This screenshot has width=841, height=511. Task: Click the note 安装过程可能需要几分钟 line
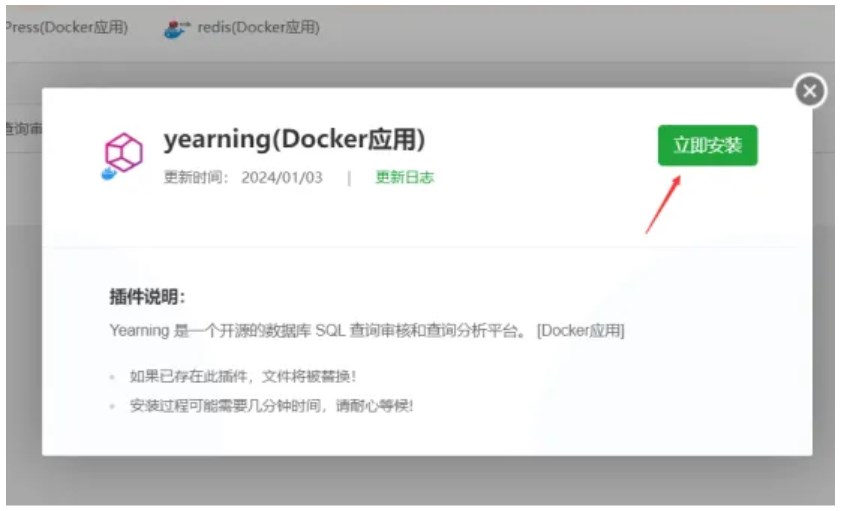coord(271,406)
